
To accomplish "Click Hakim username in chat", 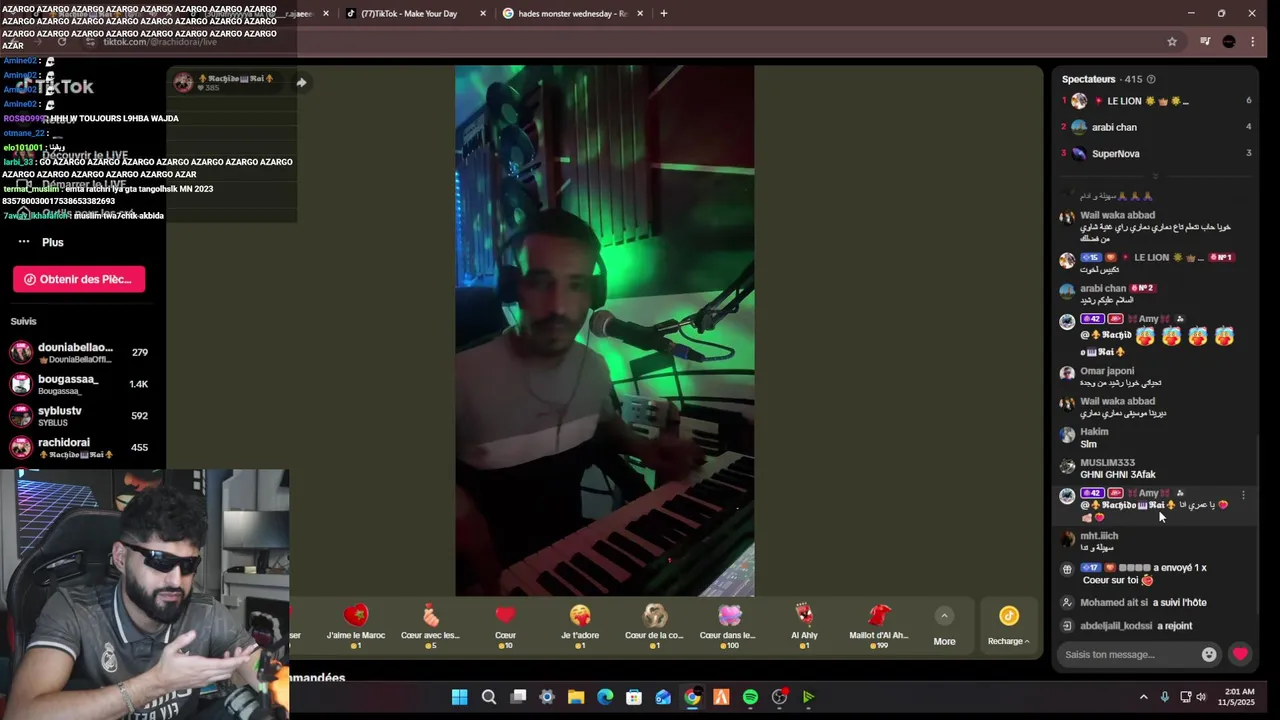I will coord(1094,432).
